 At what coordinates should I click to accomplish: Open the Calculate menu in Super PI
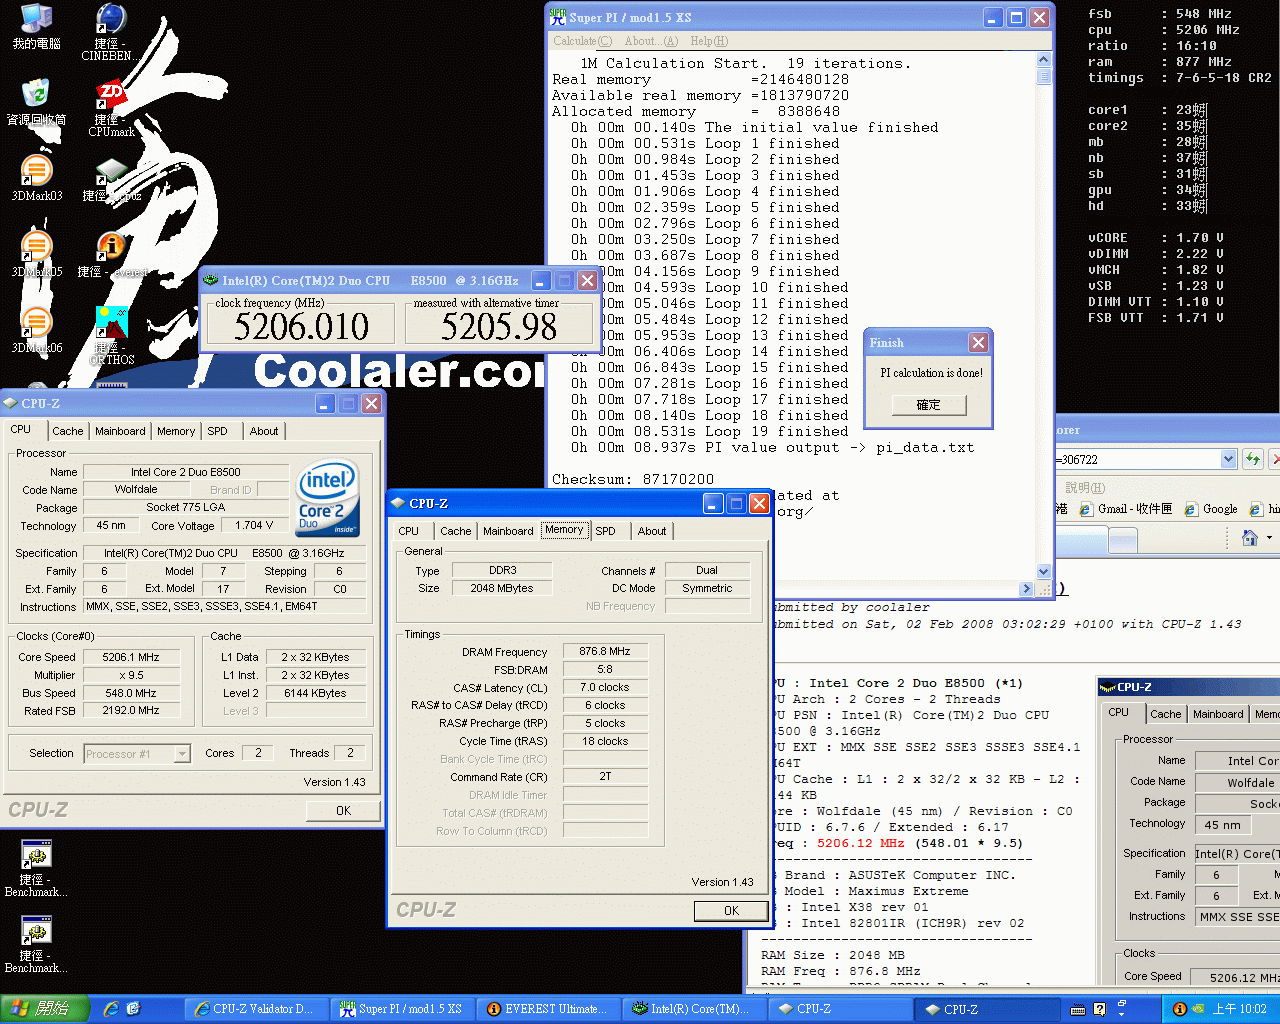point(583,41)
